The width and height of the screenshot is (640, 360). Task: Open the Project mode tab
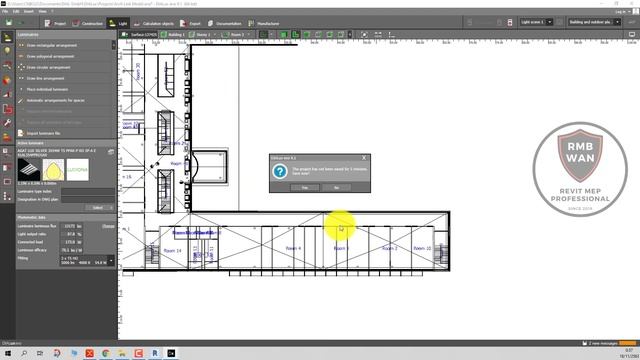coord(55,23)
